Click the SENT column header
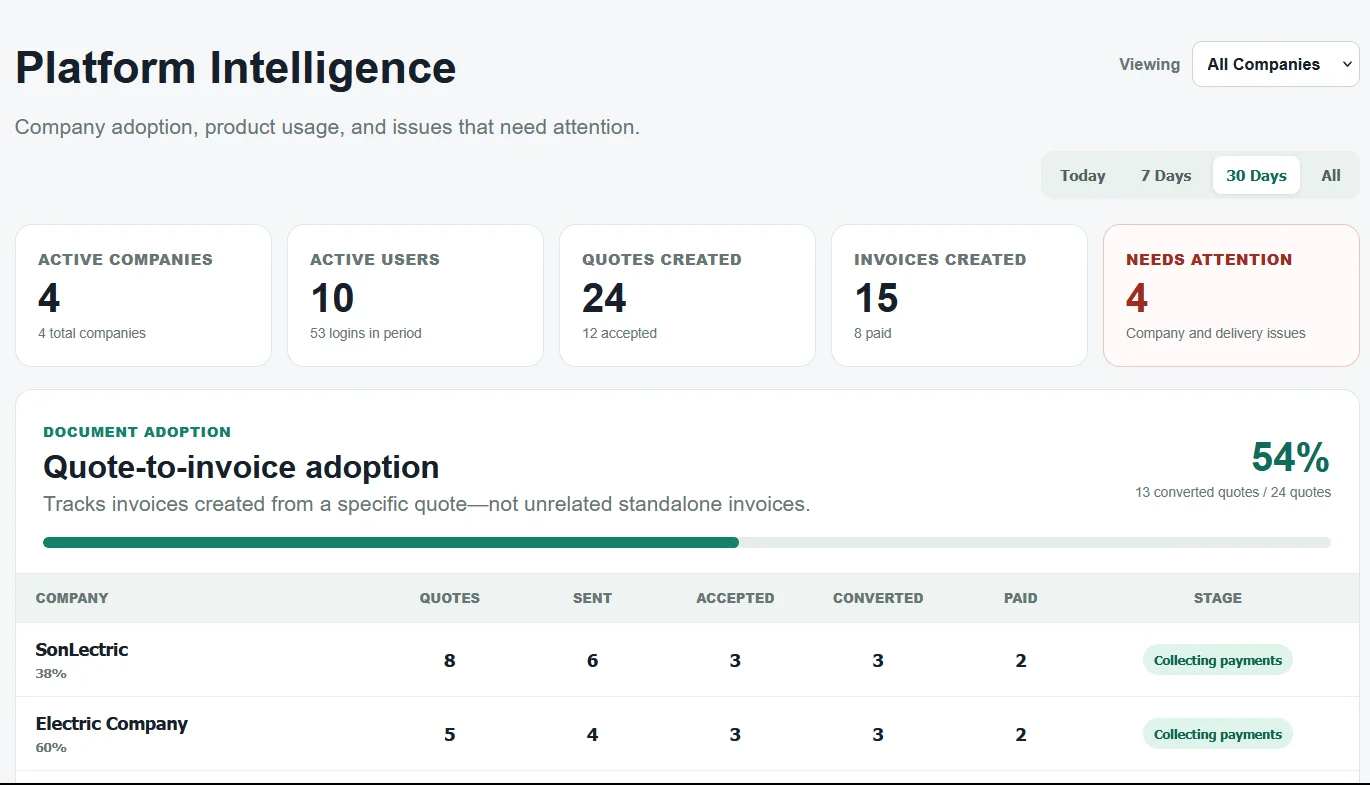 [x=592, y=598]
